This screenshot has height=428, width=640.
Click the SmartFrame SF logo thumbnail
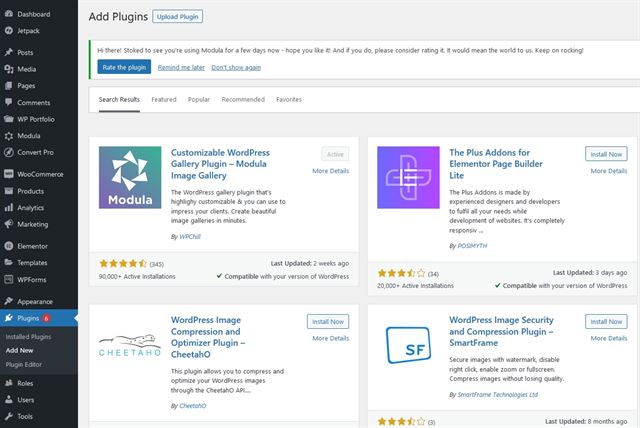[x=408, y=345]
